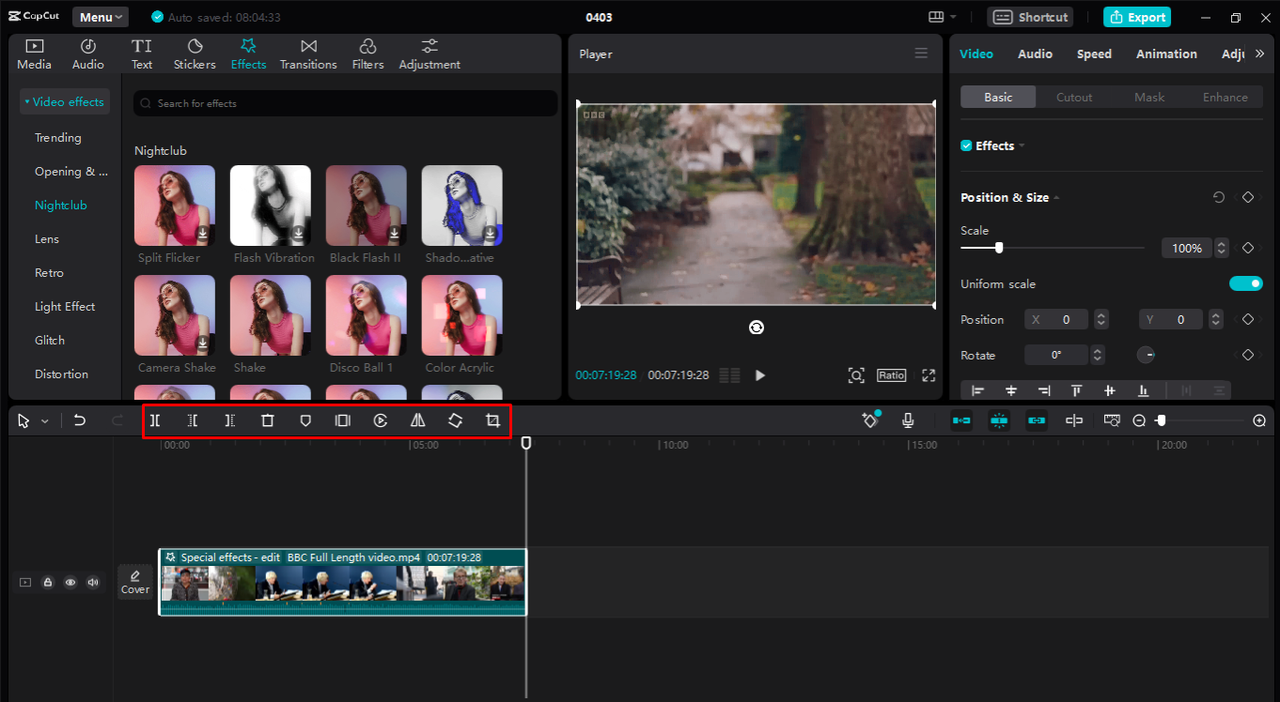Click the Export button
The height and width of the screenshot is (702, 1280).
pos(1137,17)
